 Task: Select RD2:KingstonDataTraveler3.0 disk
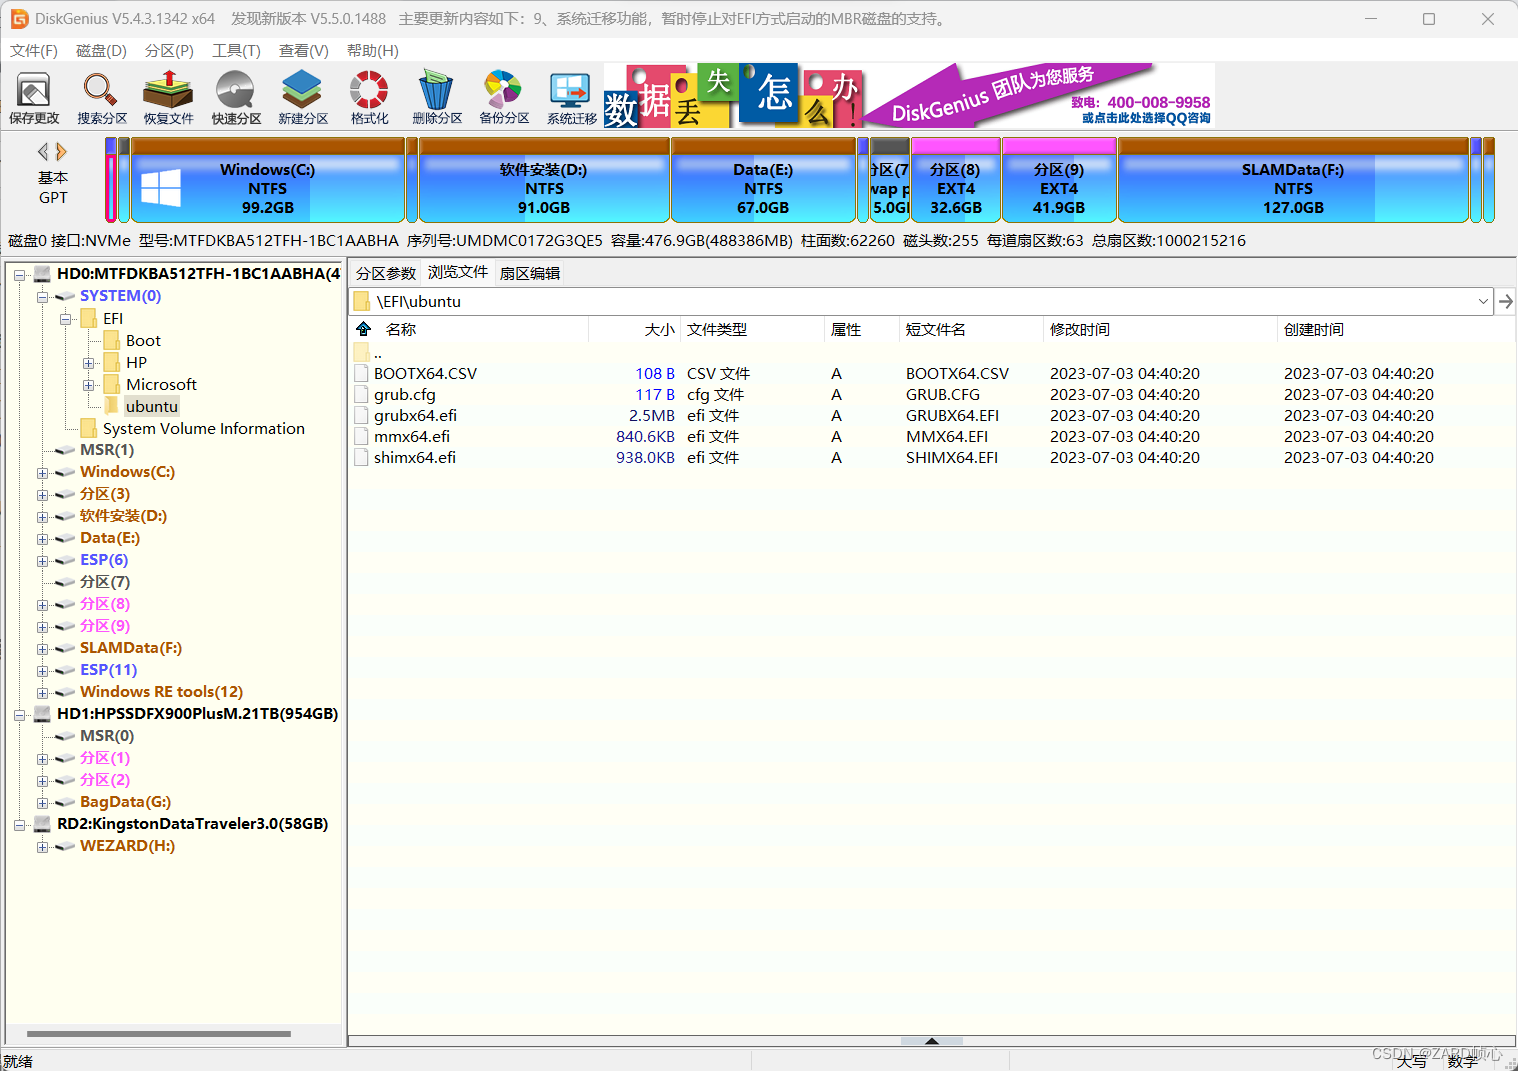(192, 824)
